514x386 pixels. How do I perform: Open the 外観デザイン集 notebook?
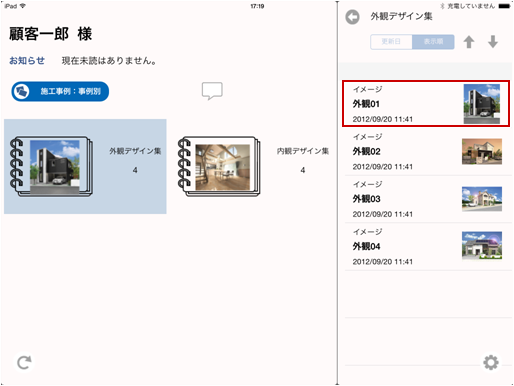(x=85, y=166)
